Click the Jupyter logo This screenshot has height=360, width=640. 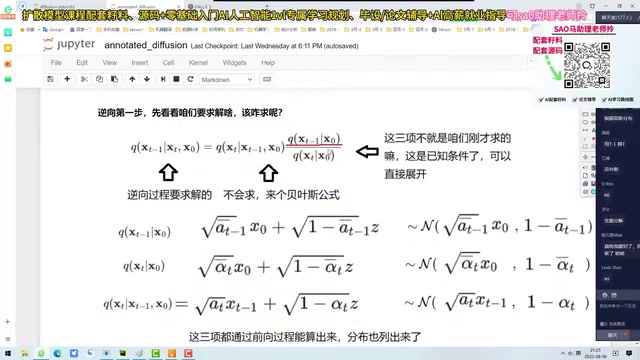pyautogui.click(x=69, y=44)
